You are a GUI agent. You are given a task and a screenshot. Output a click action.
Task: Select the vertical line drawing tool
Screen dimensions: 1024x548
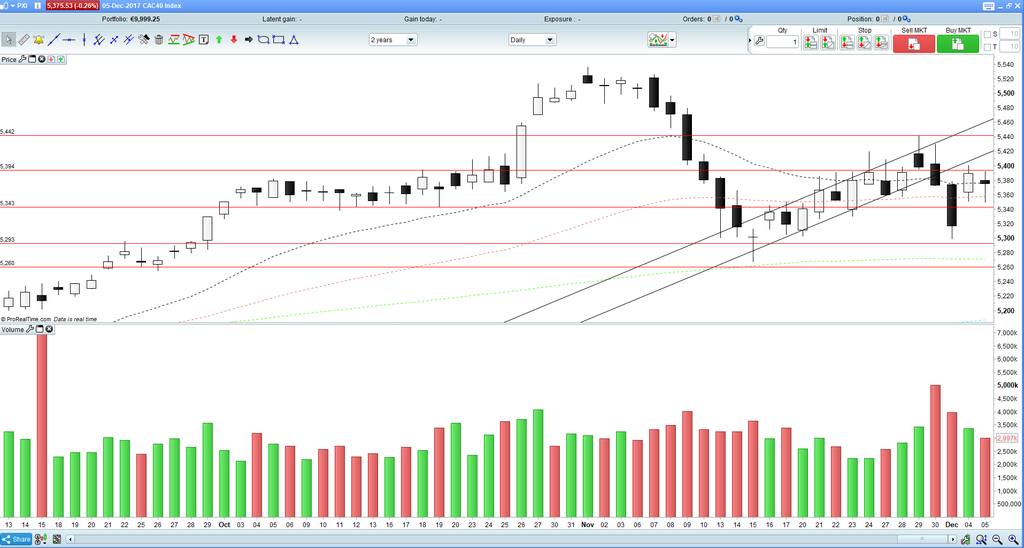point(84,39)
